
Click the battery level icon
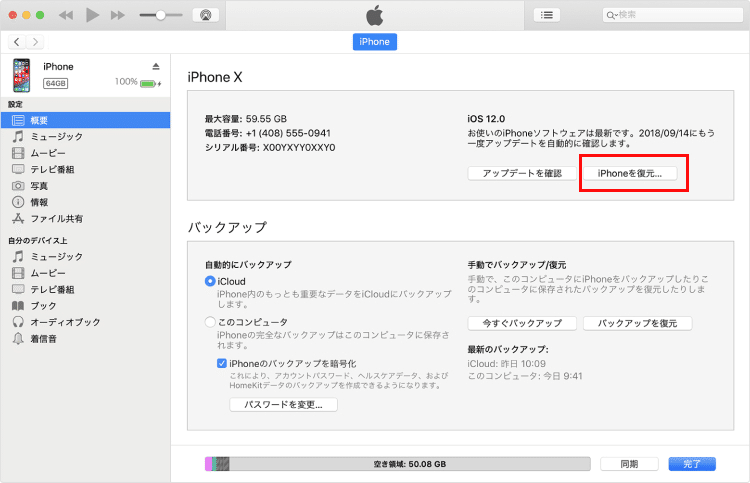tap(148, 84)
